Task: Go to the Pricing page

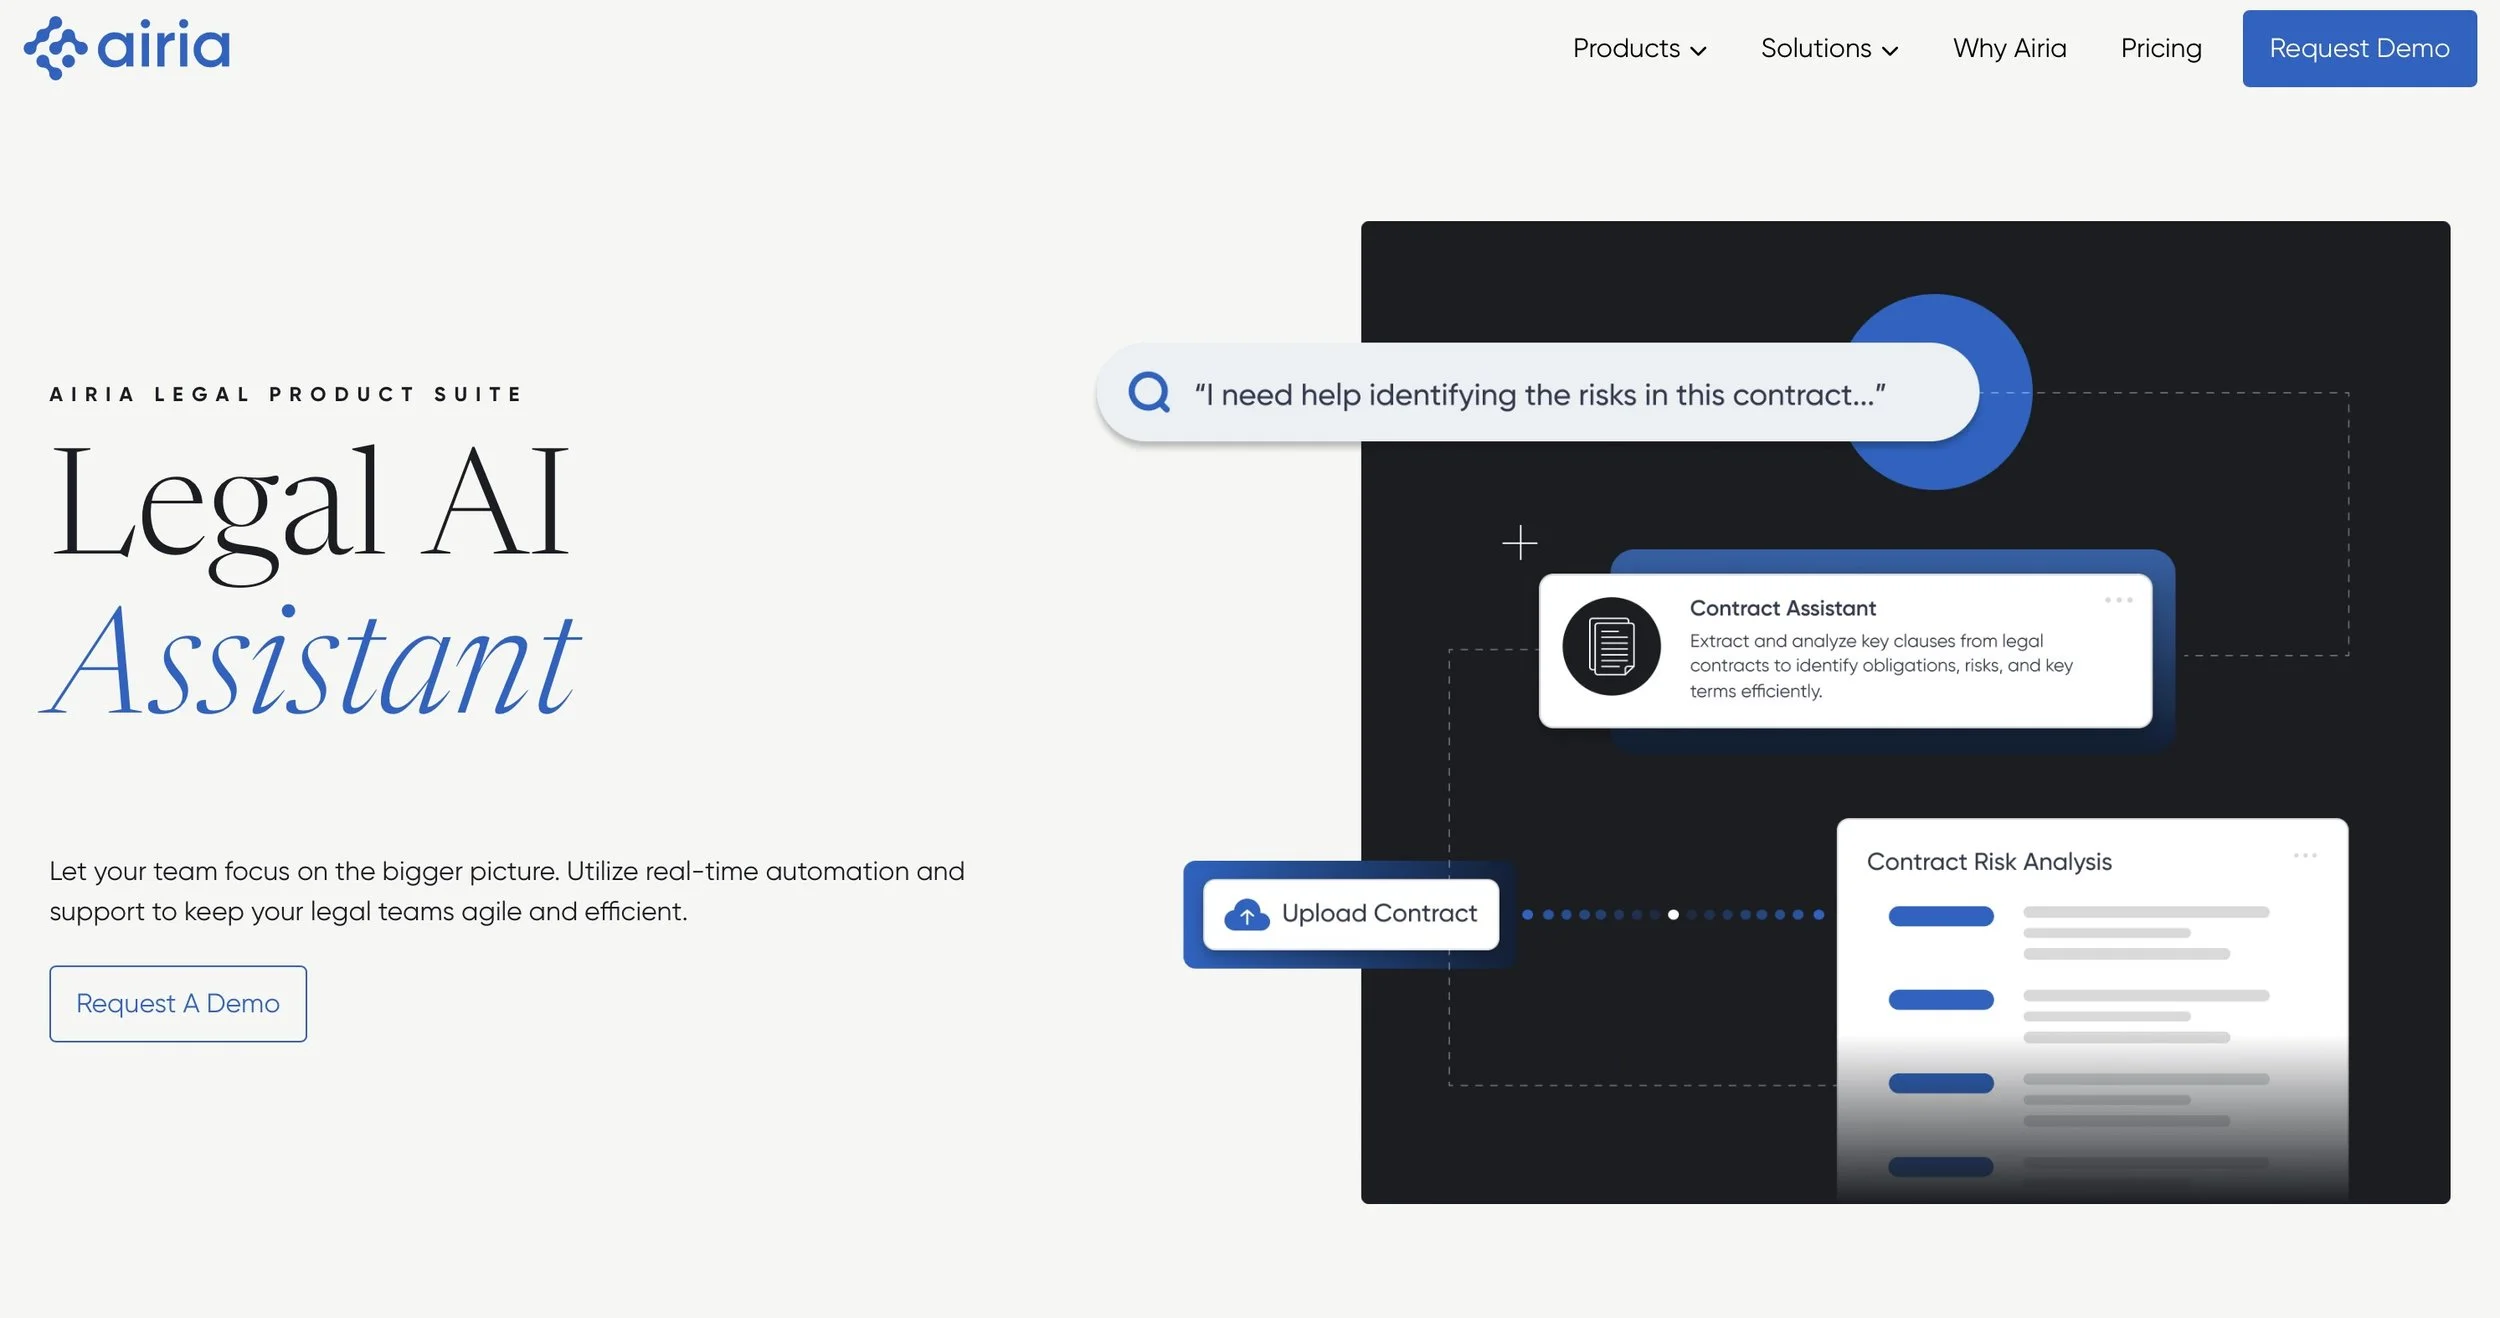Action: pos(2161,48)
